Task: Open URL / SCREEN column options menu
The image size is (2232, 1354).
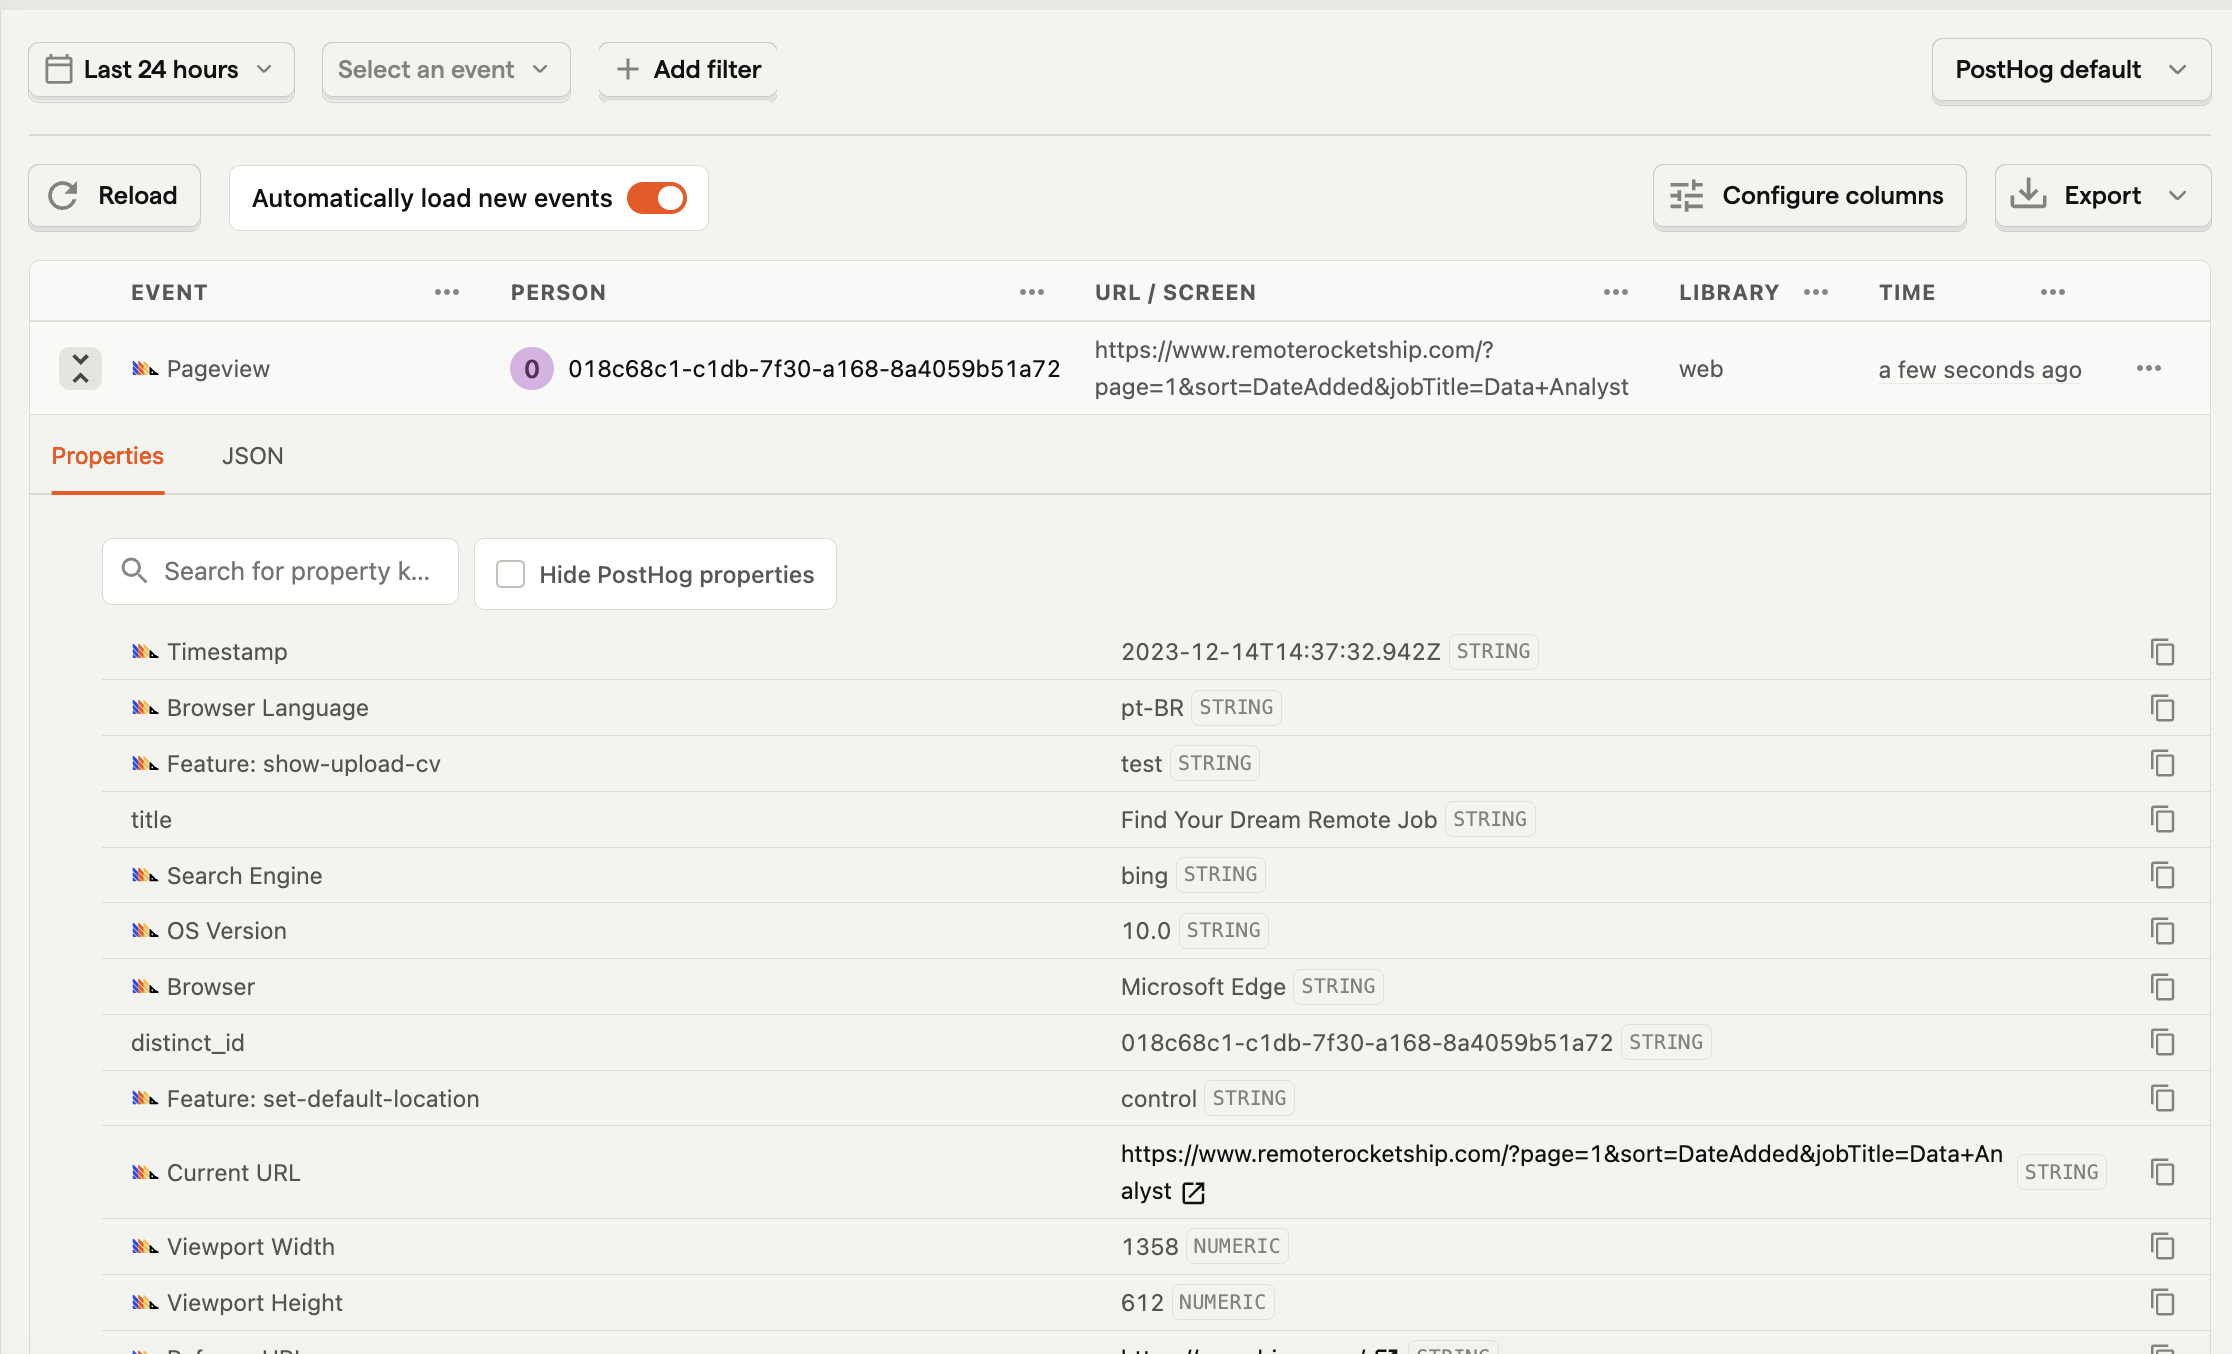Action: click(x=1616, y=292)
